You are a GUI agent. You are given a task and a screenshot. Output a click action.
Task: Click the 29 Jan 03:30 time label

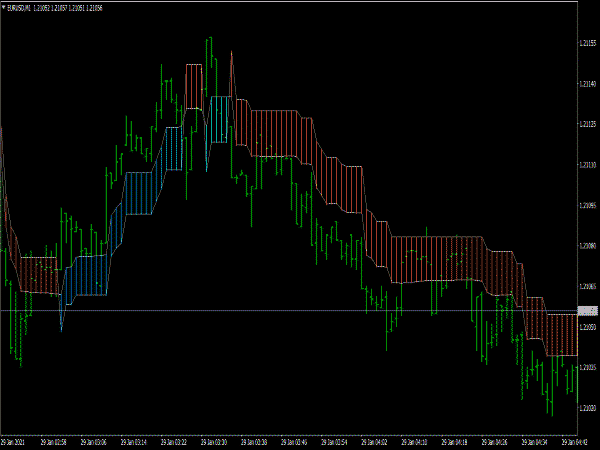click(214, 442)
